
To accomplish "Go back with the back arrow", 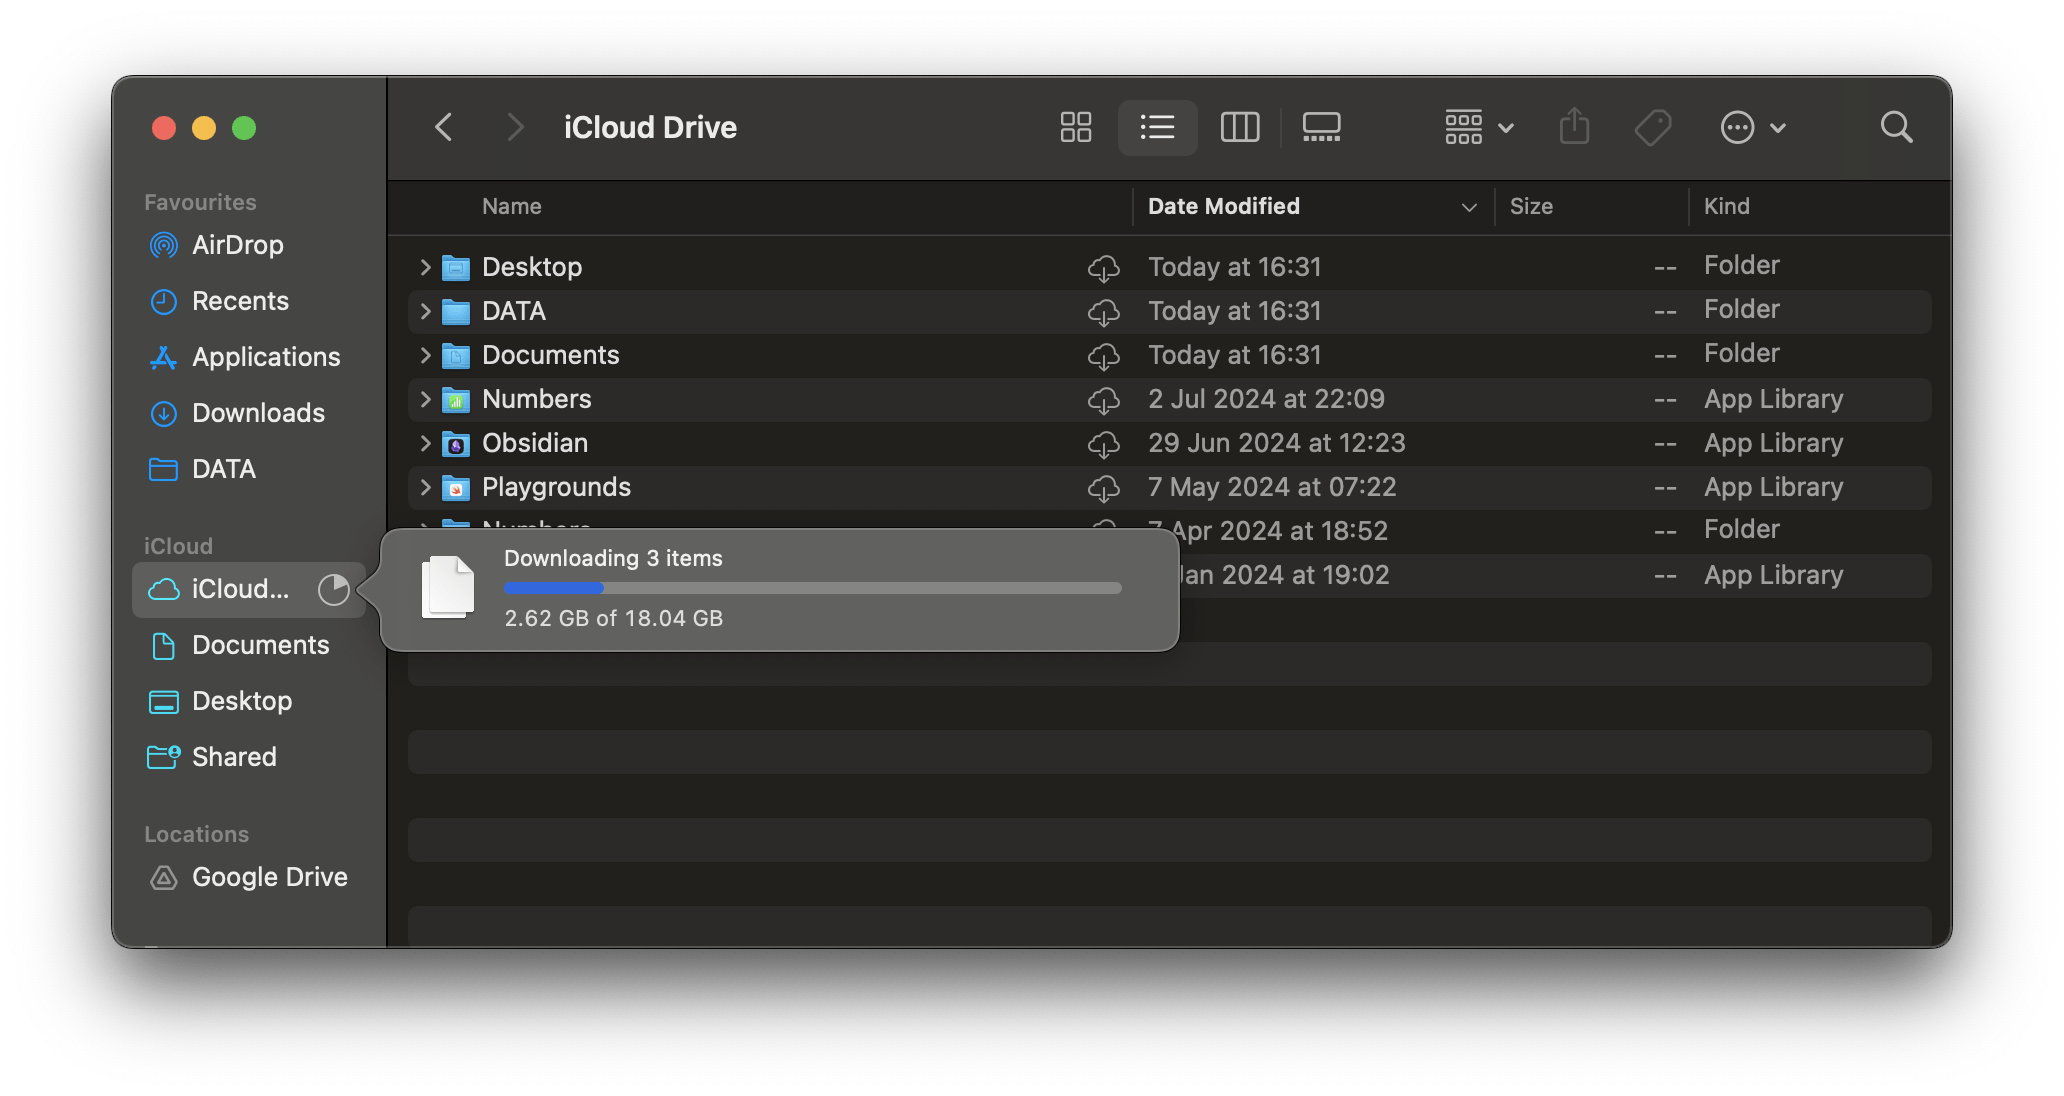I will (x=444, y=127).
